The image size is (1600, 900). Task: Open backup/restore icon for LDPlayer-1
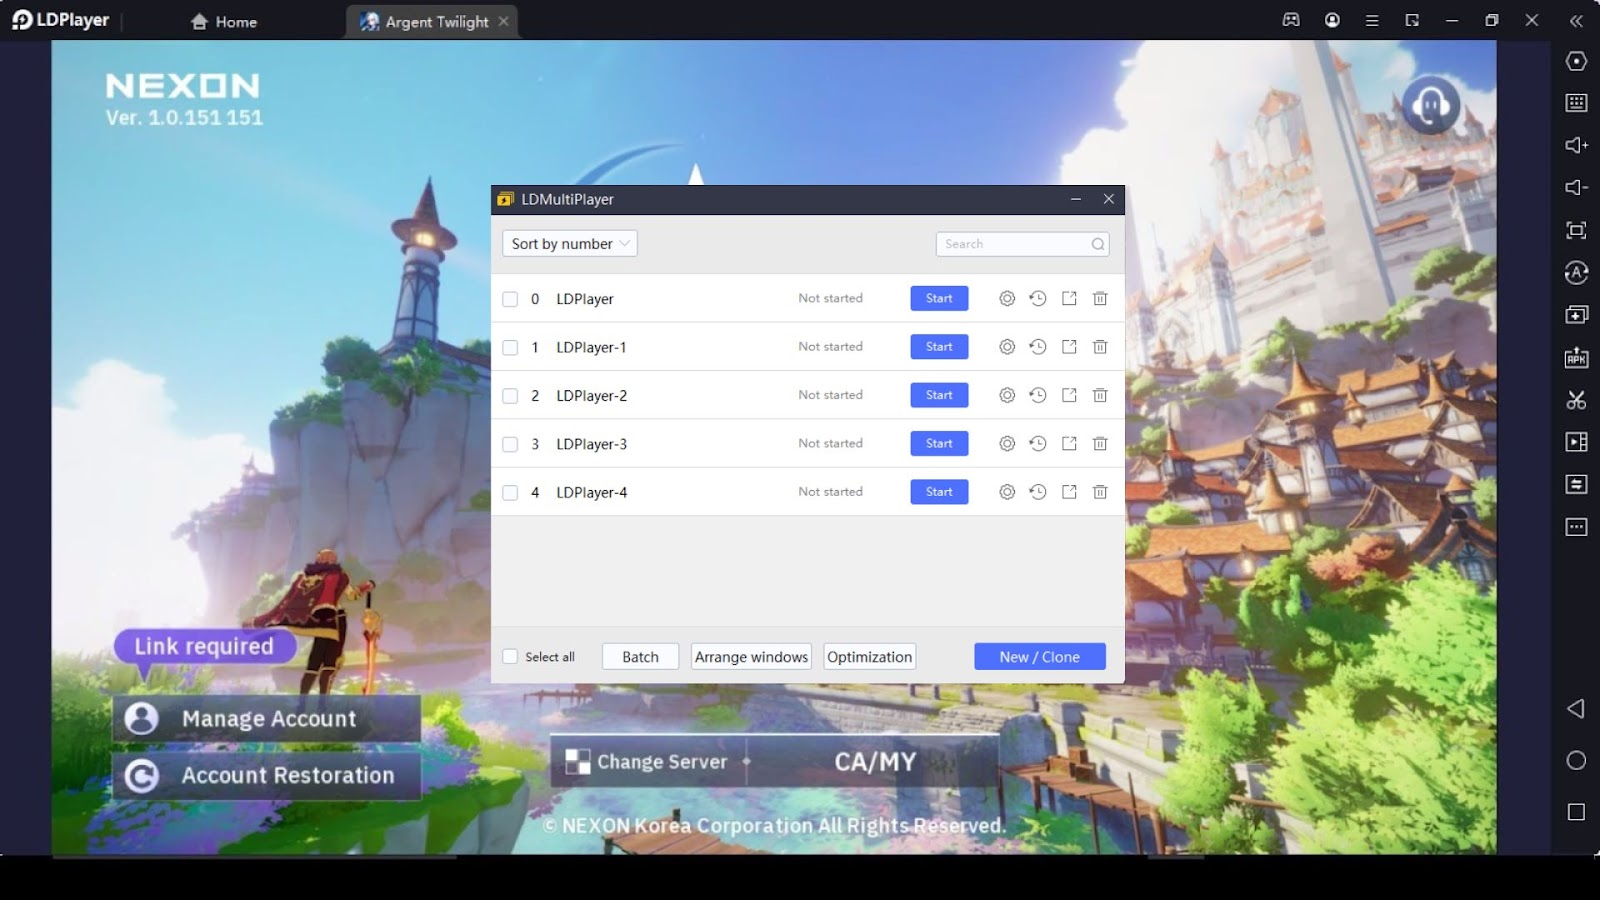click(1038, 346)
